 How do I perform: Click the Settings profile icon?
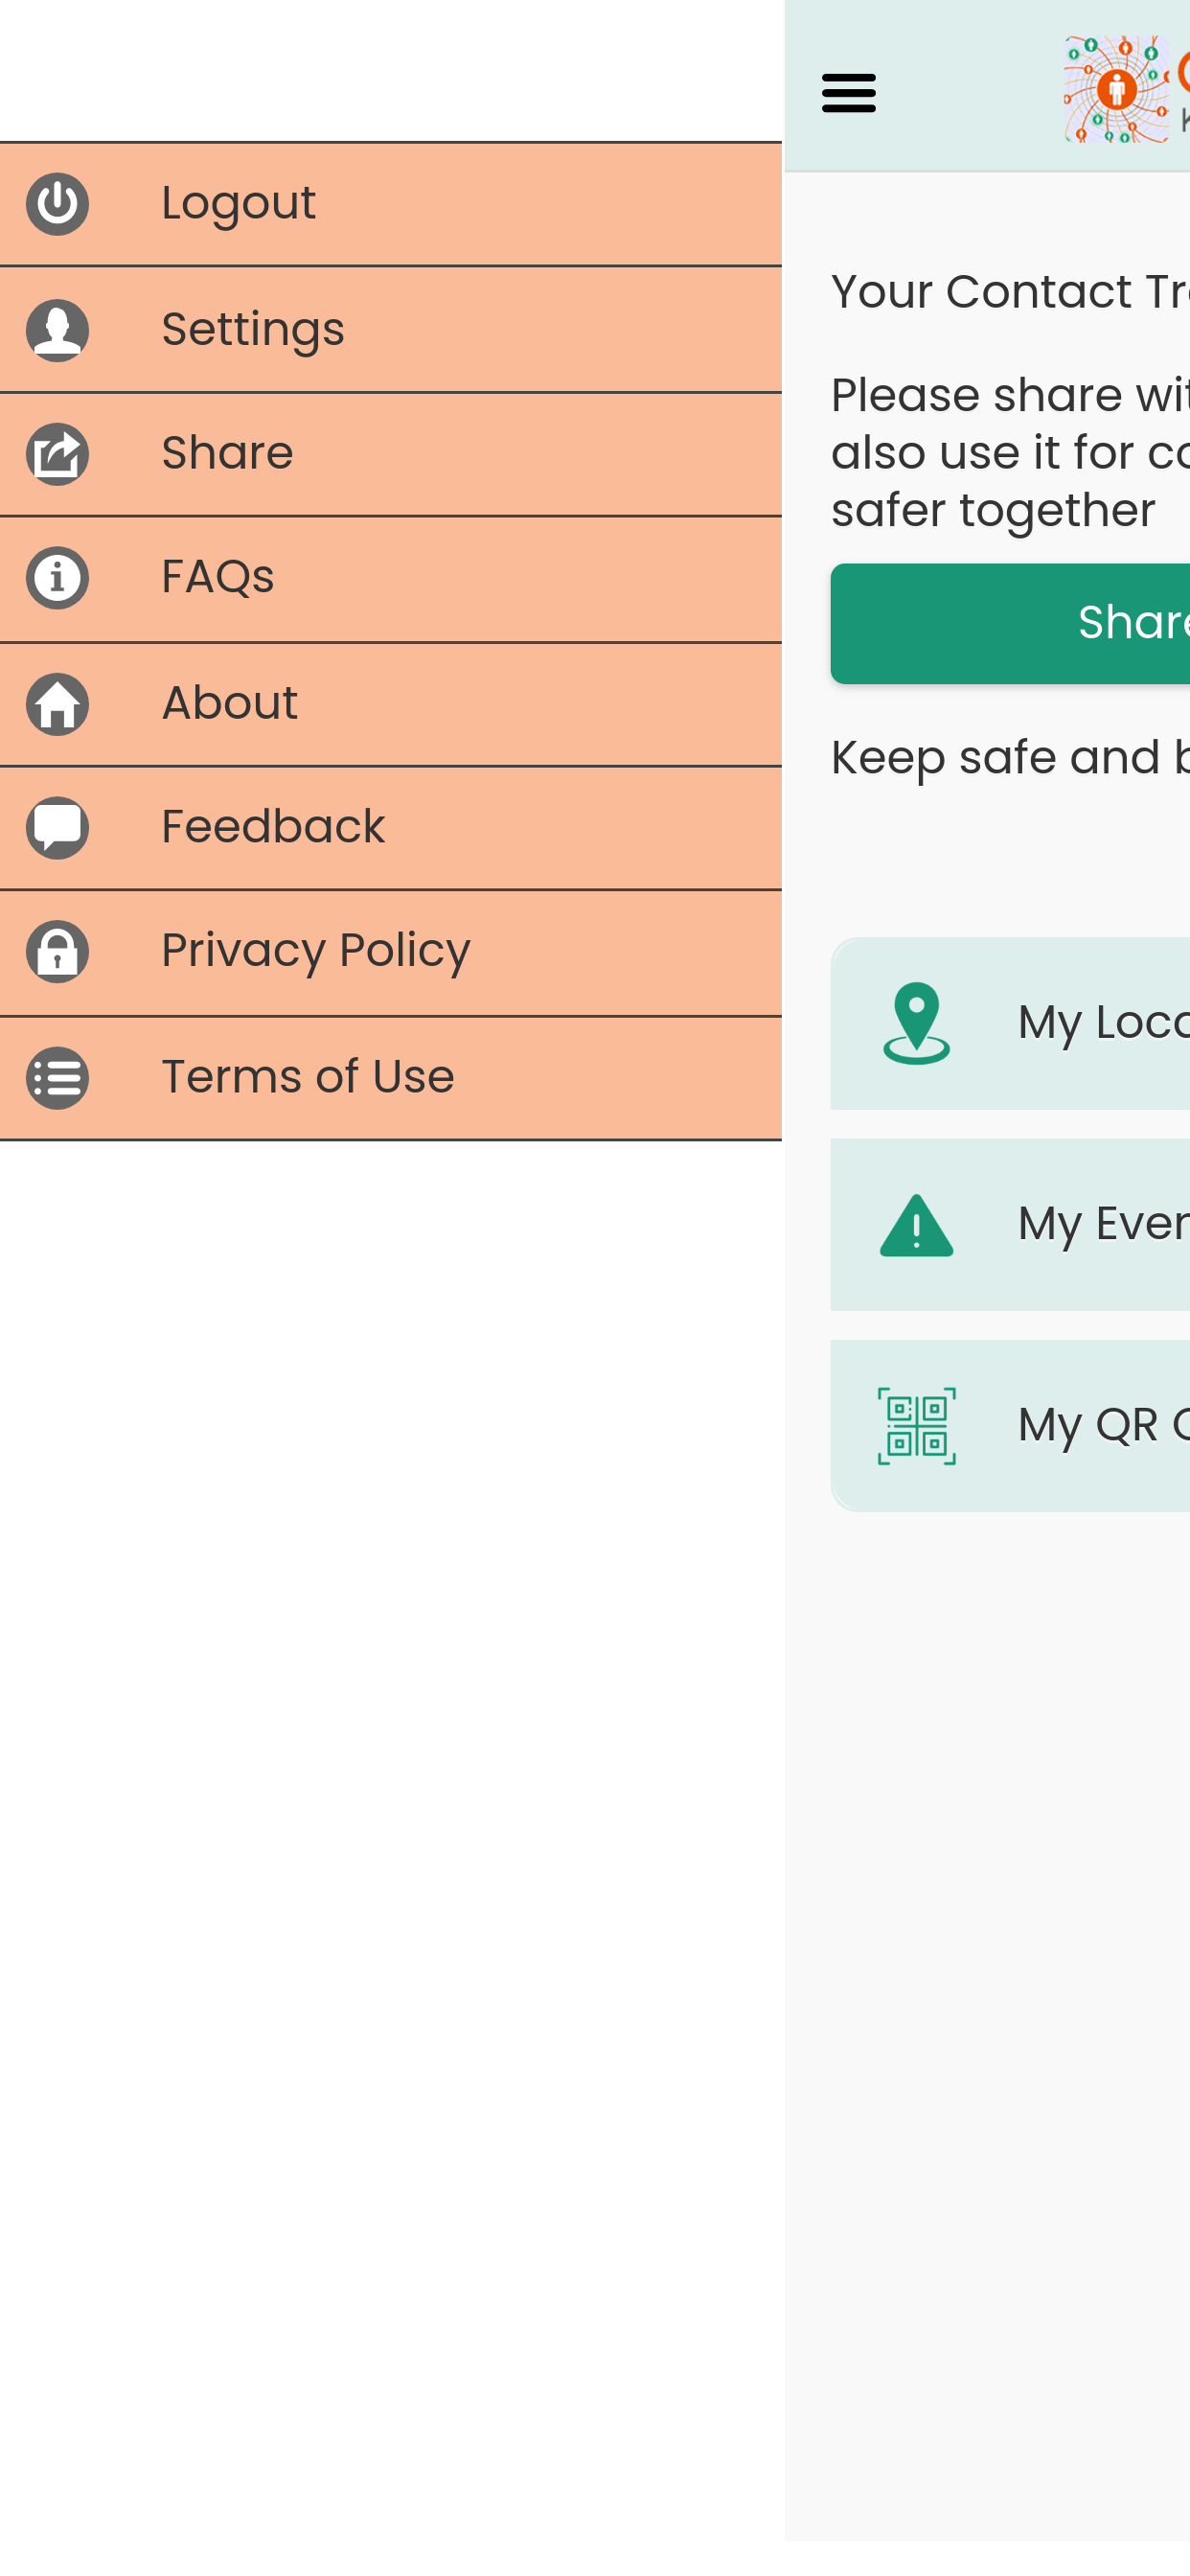tap(57, 330)
